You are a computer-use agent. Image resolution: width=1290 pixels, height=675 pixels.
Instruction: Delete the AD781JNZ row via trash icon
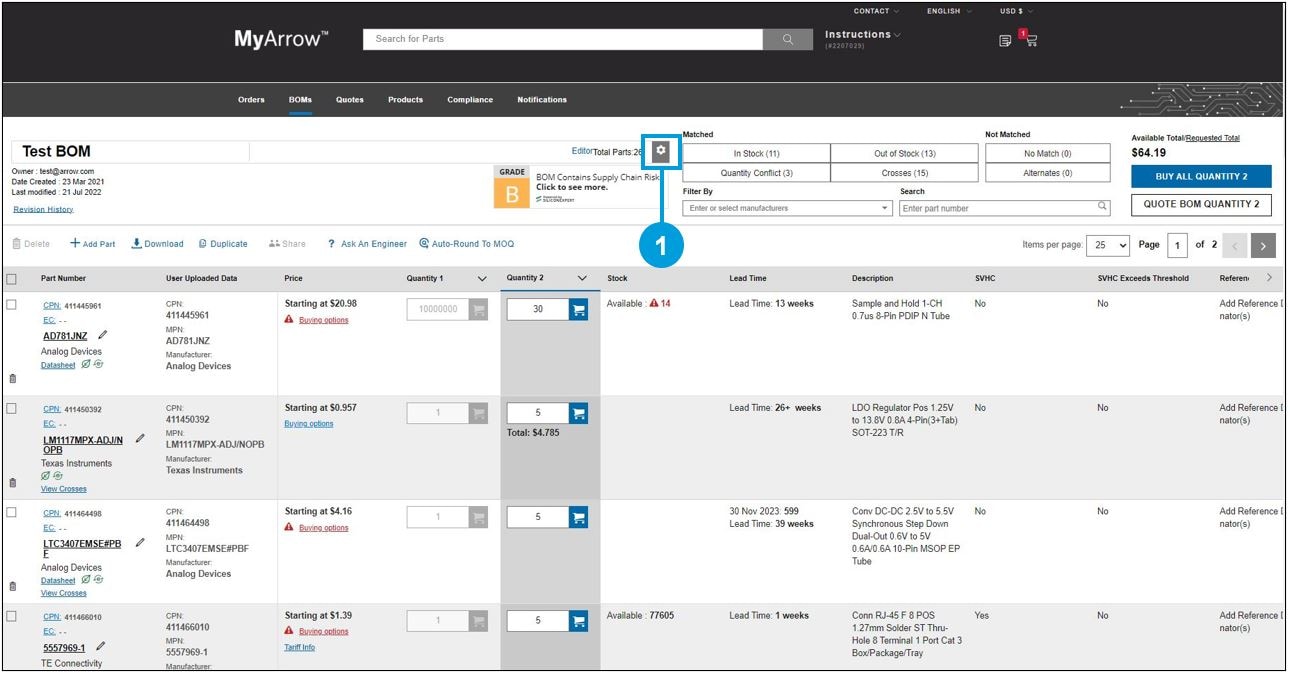tap(12, 379)
